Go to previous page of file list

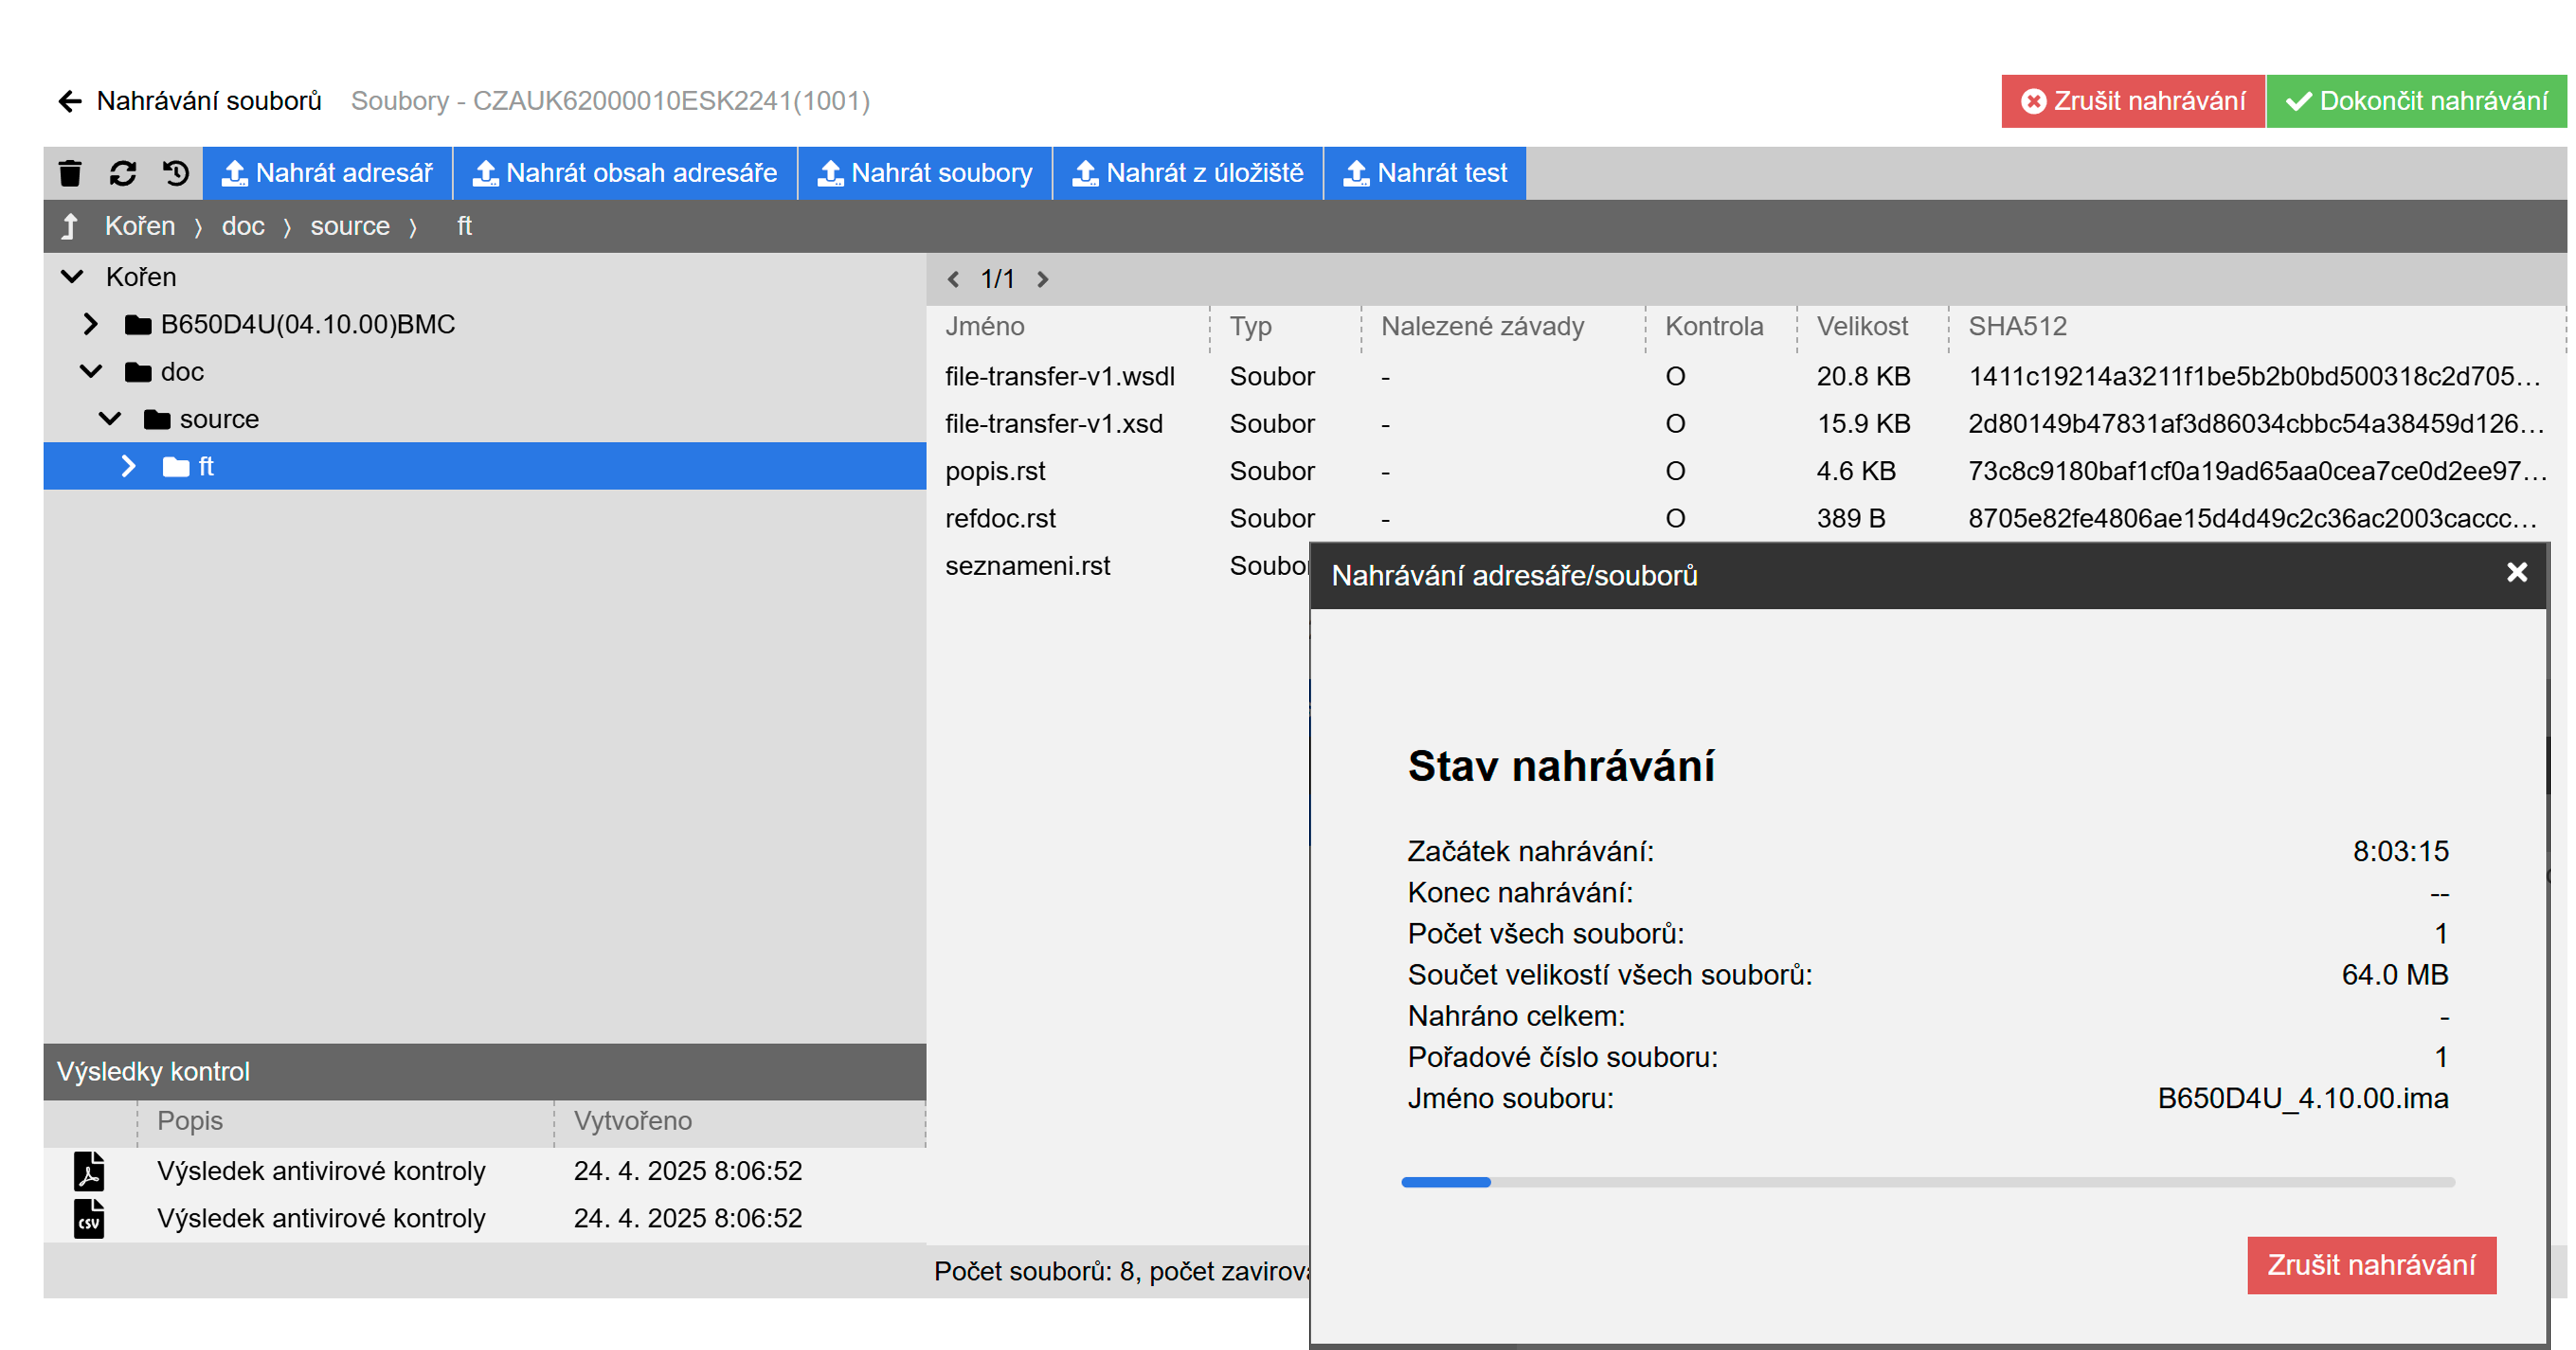(953, 279)
